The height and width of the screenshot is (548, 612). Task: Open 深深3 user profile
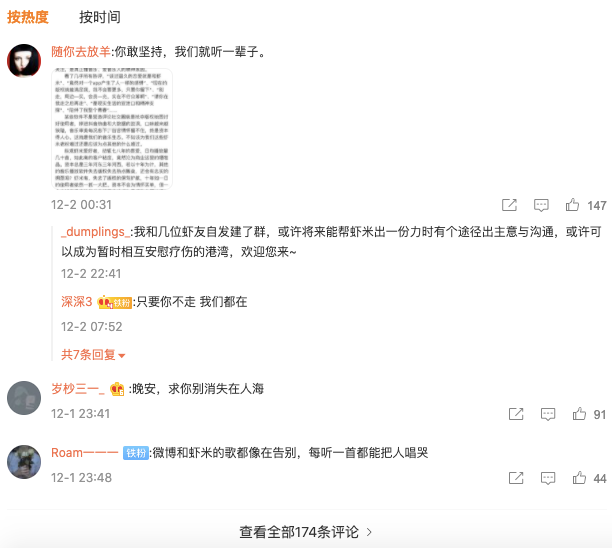click(76, 301)
